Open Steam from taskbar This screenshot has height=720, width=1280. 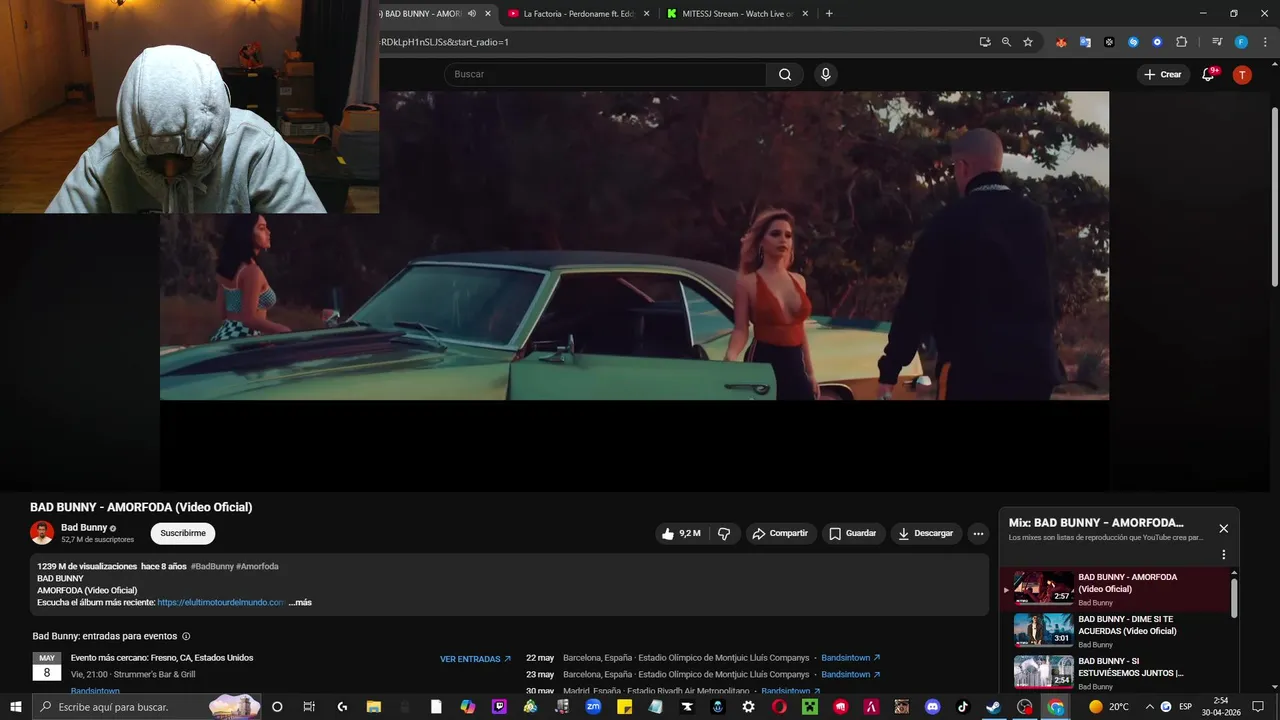pyautogui.click(x=993, y=706)
